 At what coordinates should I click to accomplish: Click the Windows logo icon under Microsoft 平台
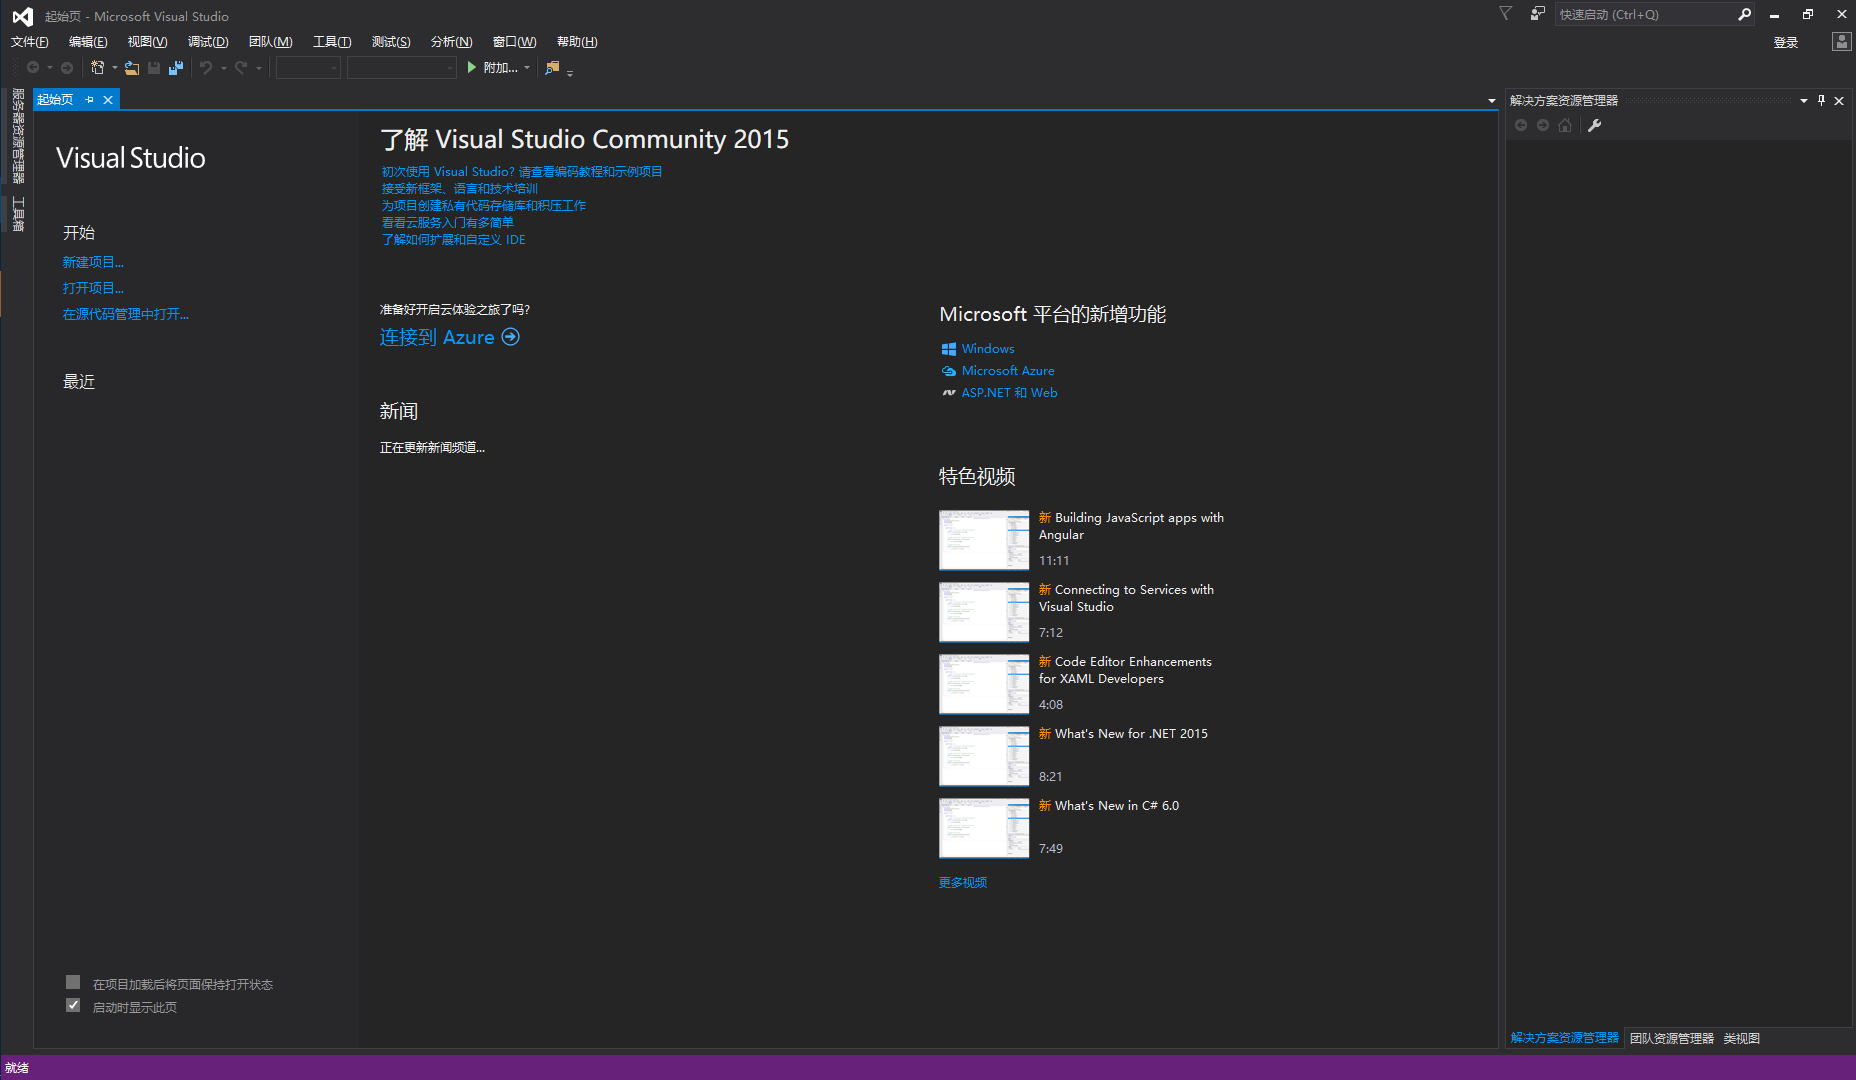click(949, 349)
